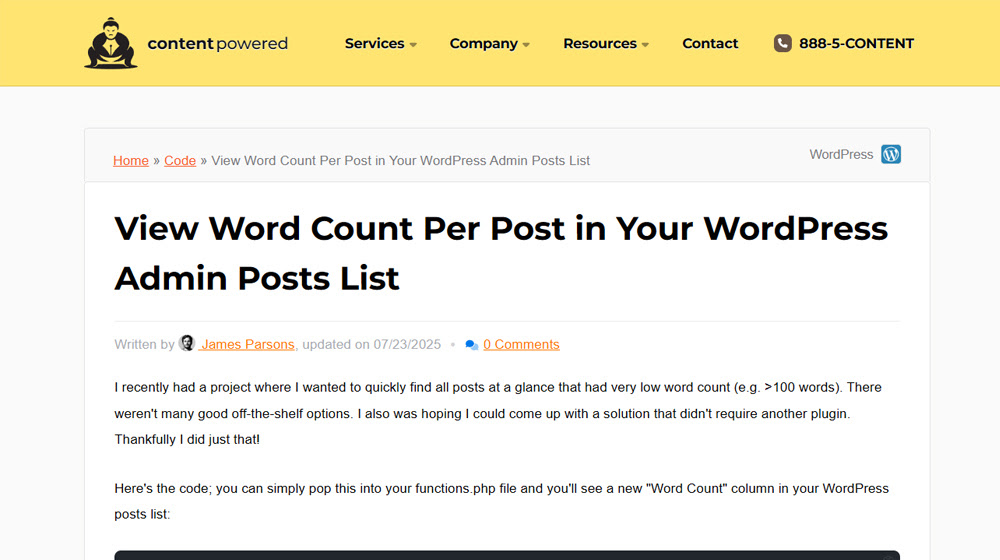Click the WordPress logo icon in the breadcrumb bar
This screenshot has height=560, width=1000.
click(891, 154)
